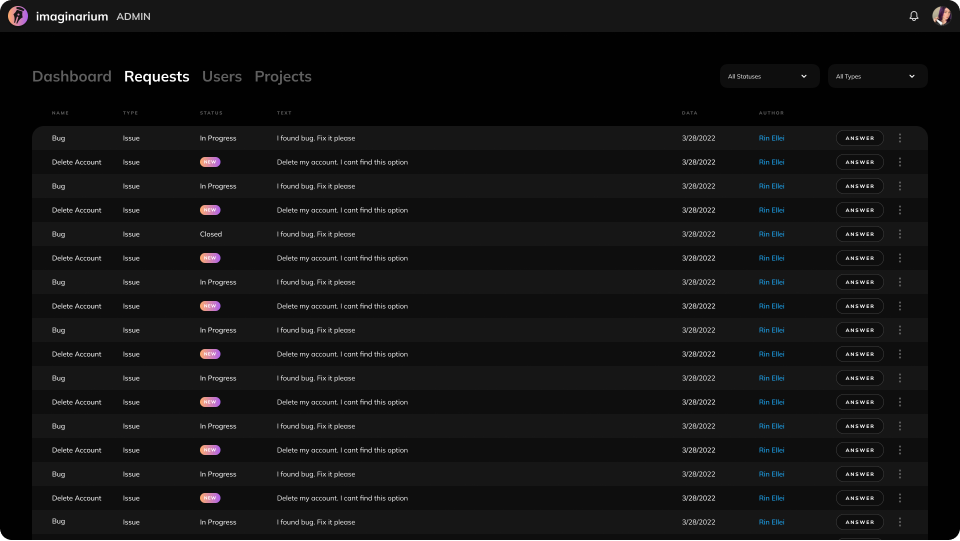Go to the Users tab
Viewport: 960px width, 541px height.
tap(222, 76)
